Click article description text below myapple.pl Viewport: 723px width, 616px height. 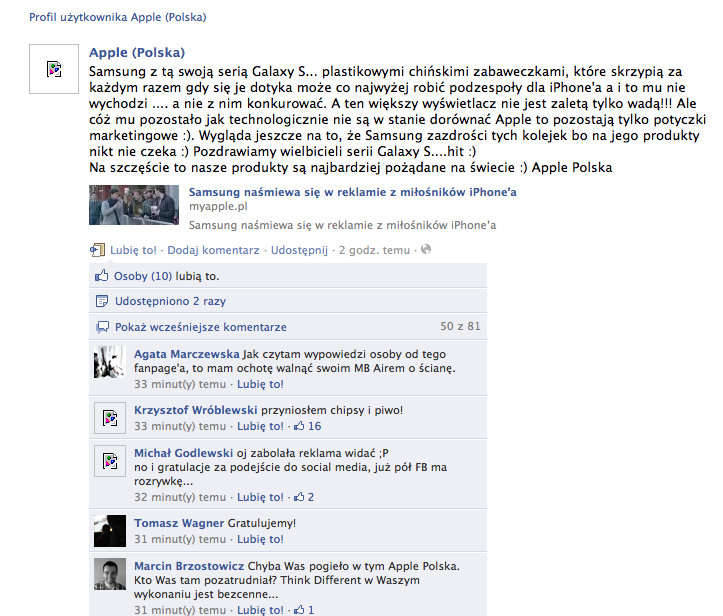[x=343, y=225]
